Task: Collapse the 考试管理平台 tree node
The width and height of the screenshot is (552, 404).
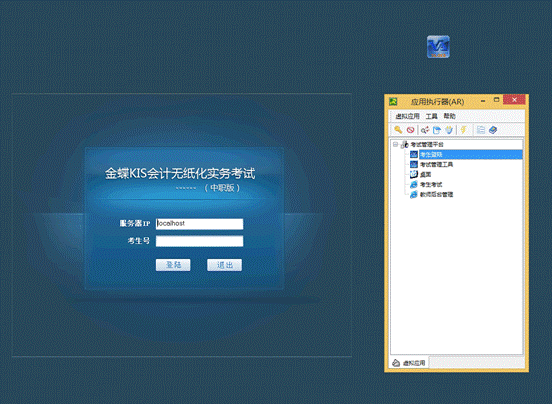Action: click(x=395, y=144)
